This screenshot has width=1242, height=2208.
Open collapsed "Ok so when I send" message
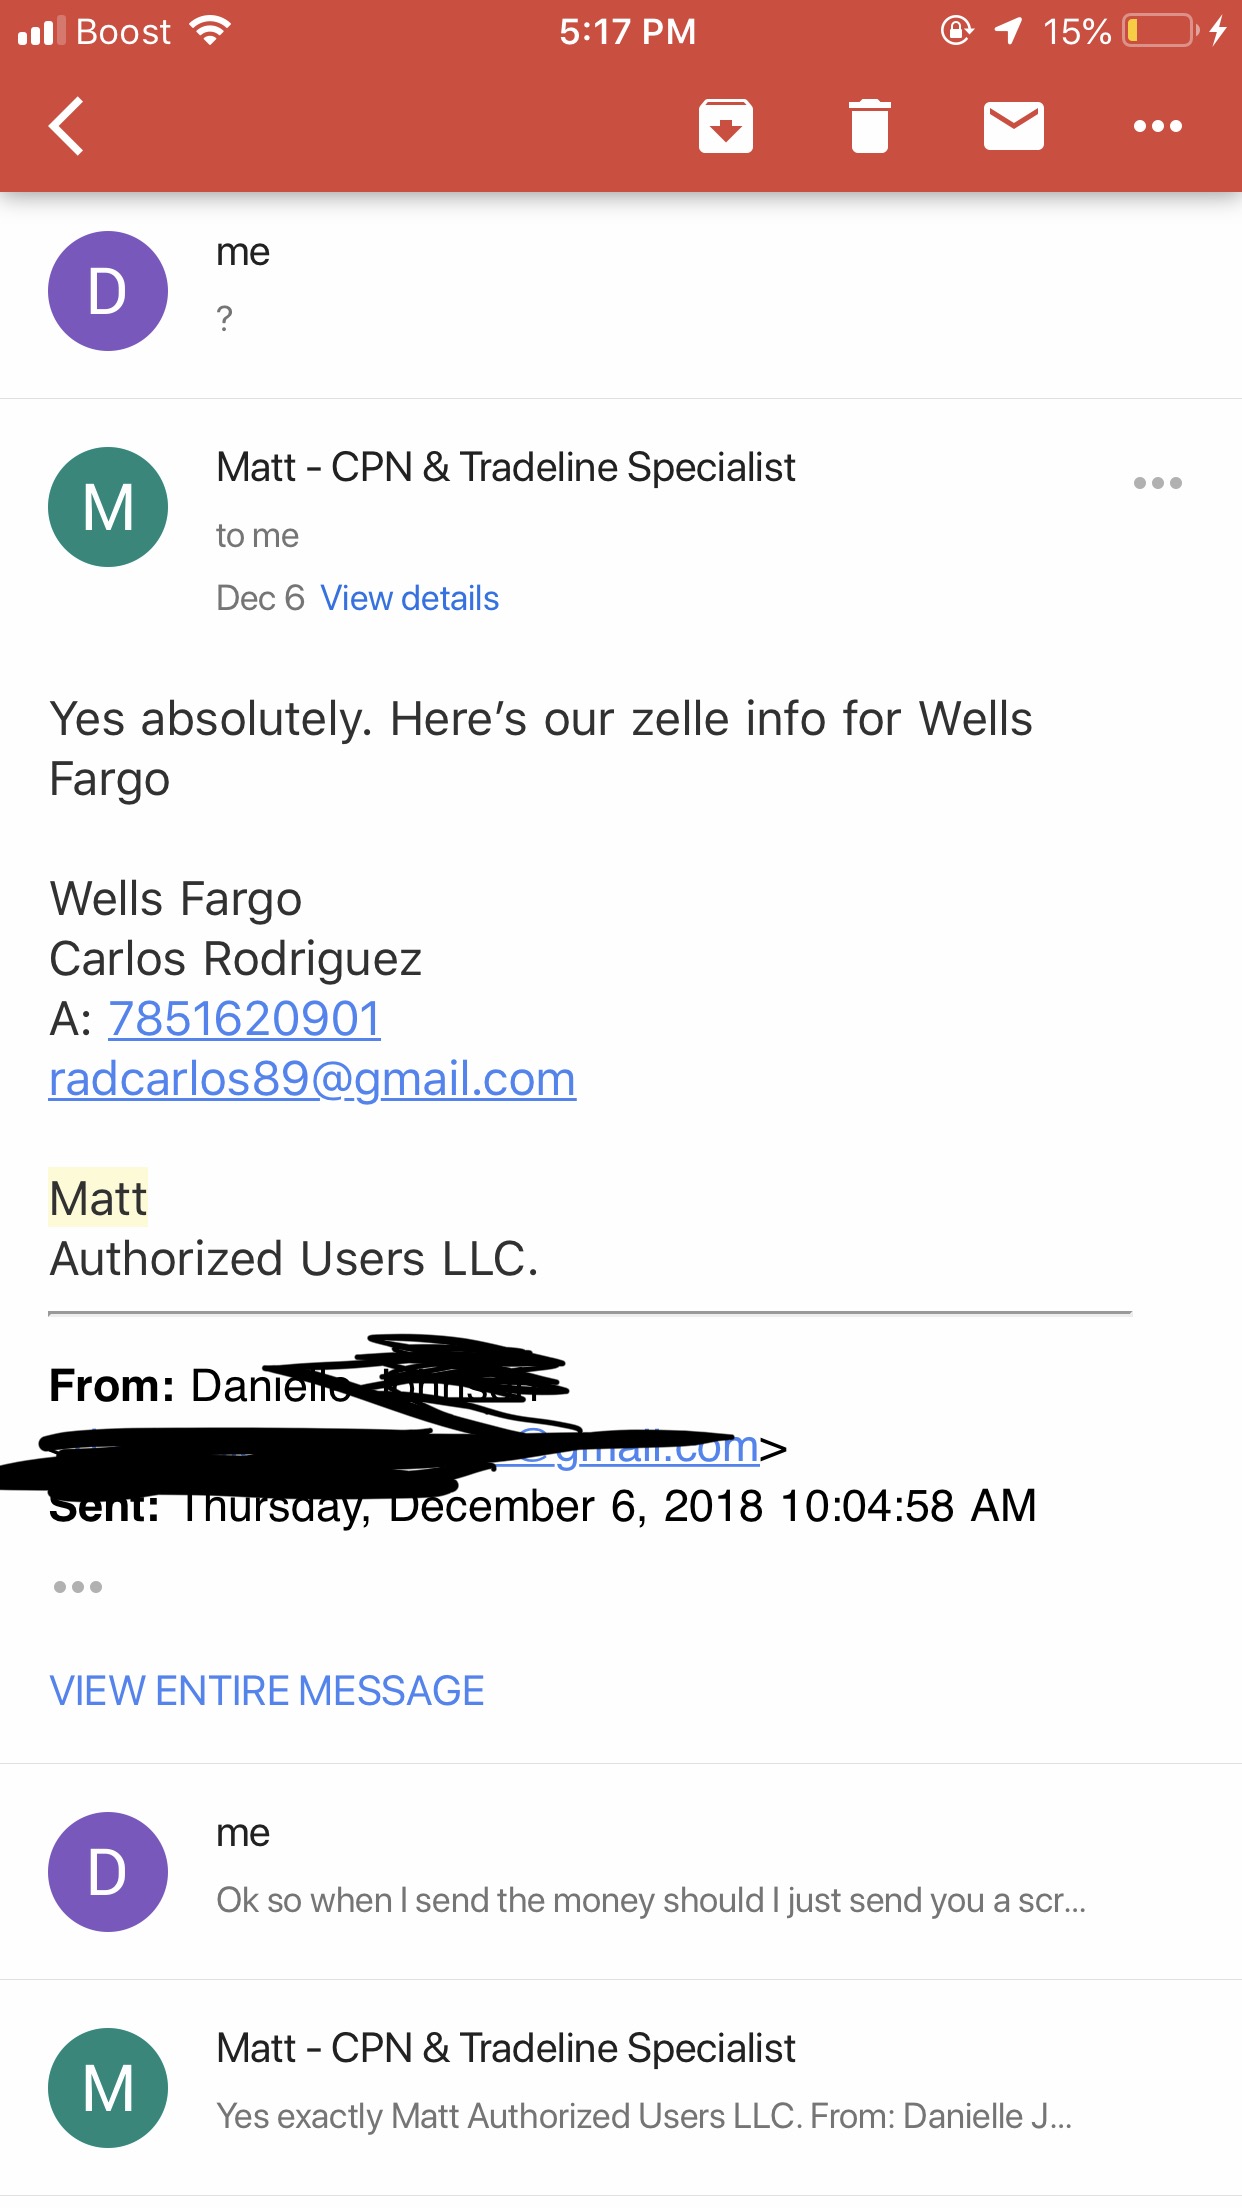[621, 1872]
